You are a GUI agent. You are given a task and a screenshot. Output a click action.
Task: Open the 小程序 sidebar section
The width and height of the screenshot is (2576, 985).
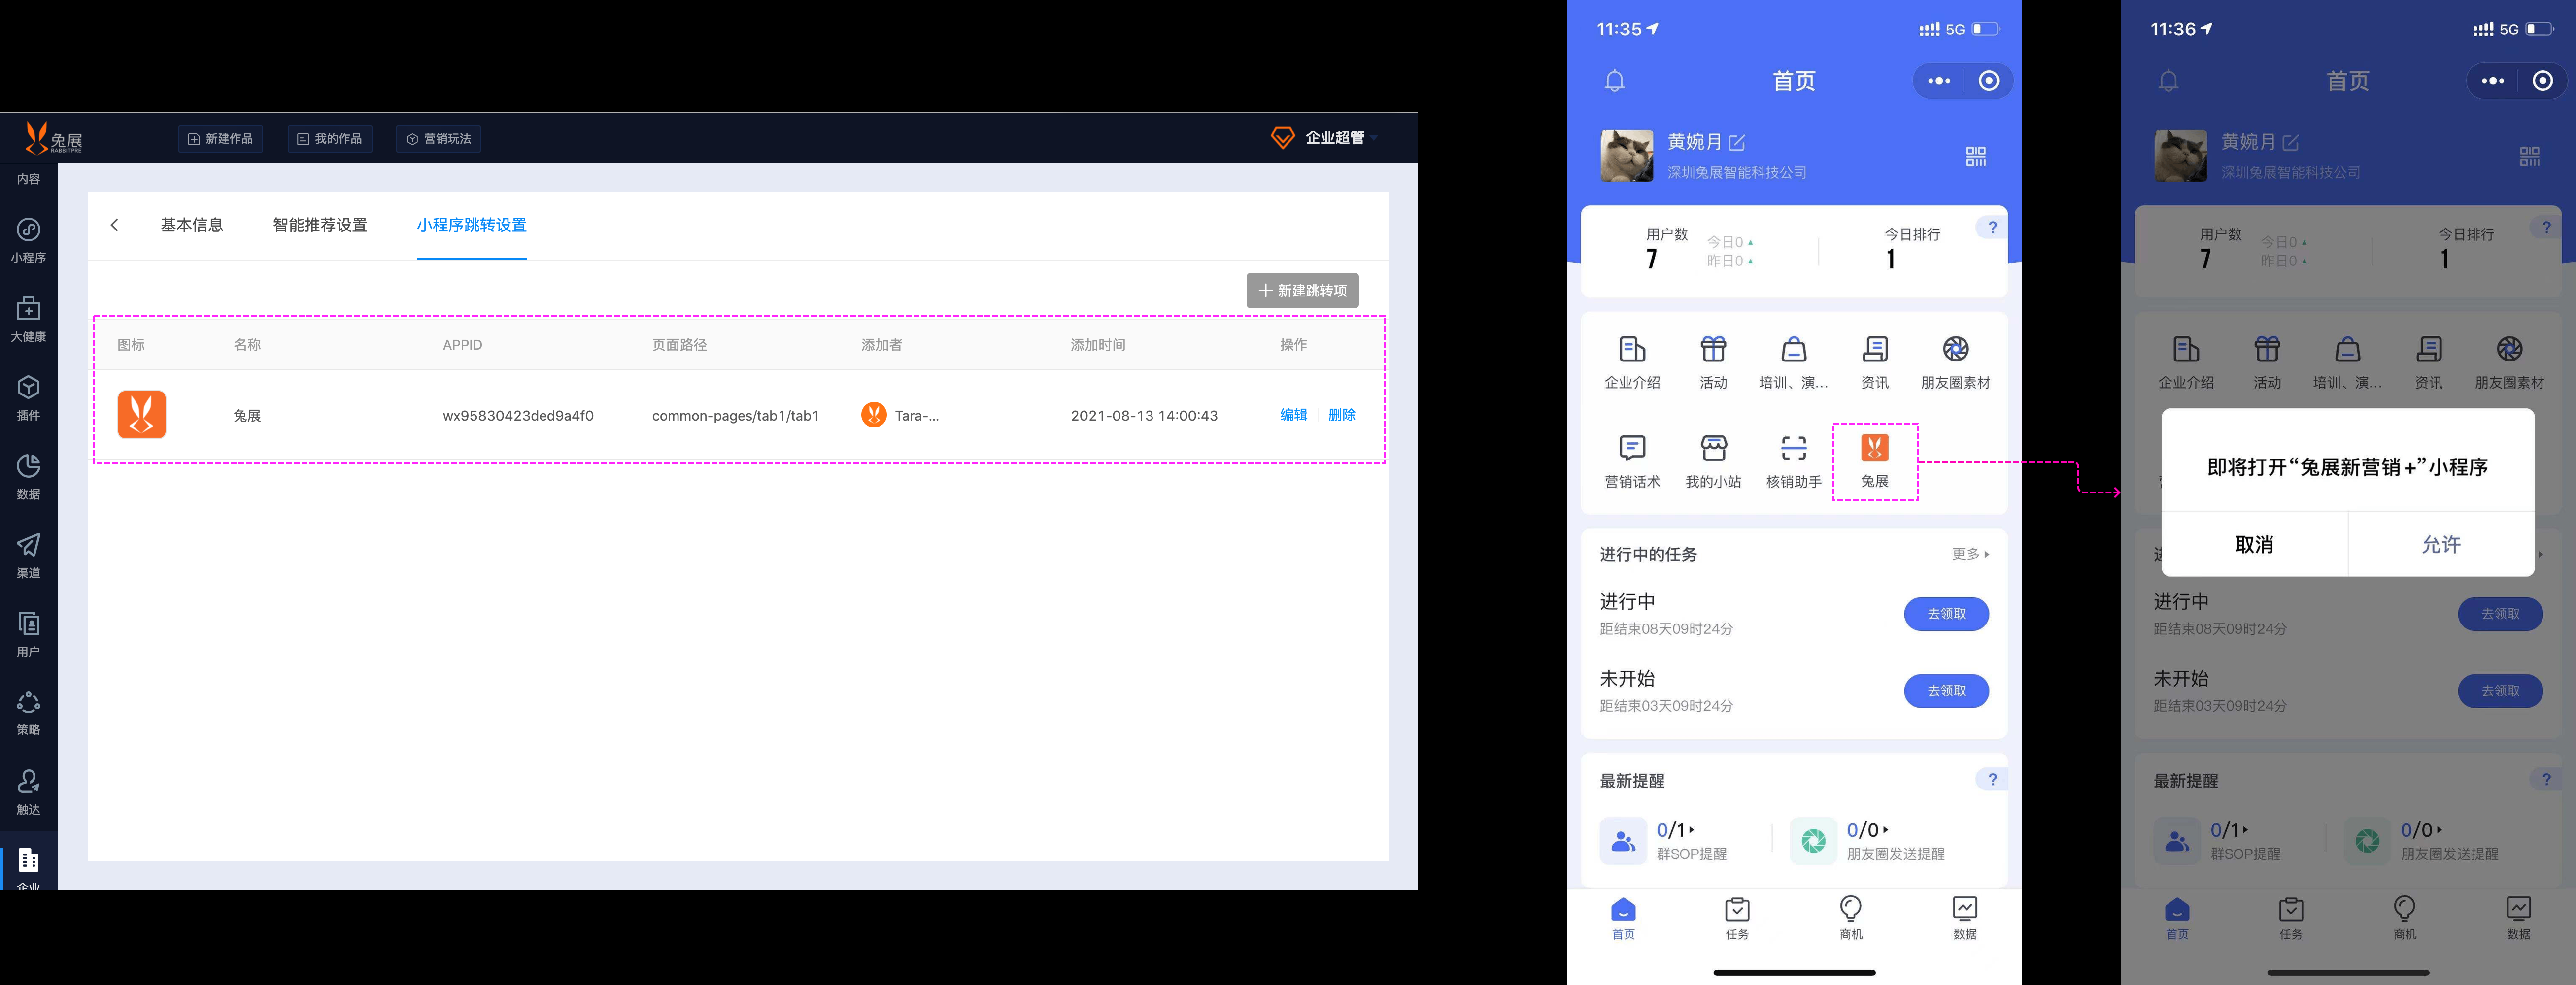[x=28, y=240]
